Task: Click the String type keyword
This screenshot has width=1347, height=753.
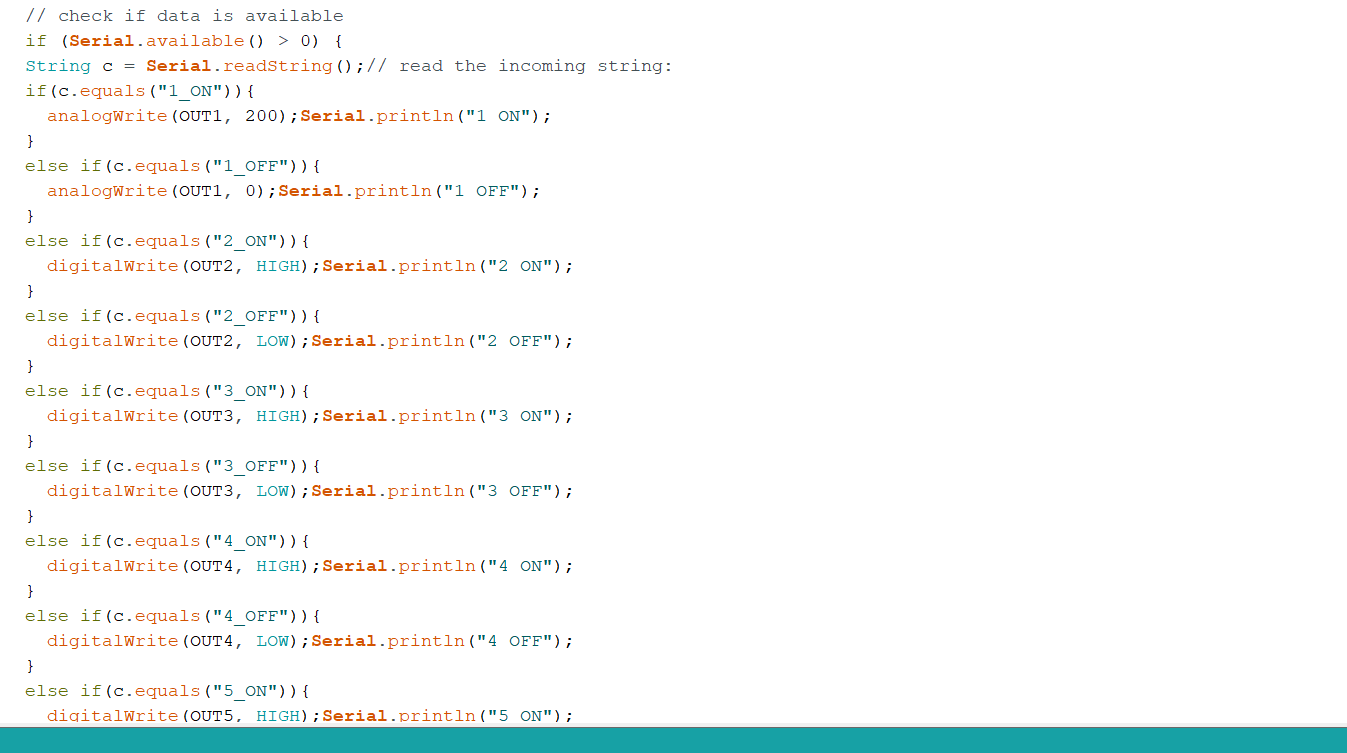Action: point(57,65)
